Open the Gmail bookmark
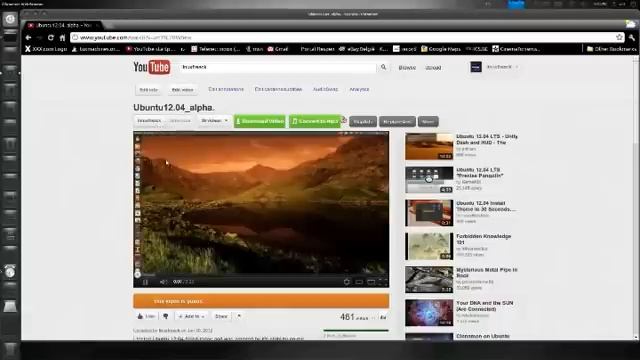The image size is (640, 360). 278,49
